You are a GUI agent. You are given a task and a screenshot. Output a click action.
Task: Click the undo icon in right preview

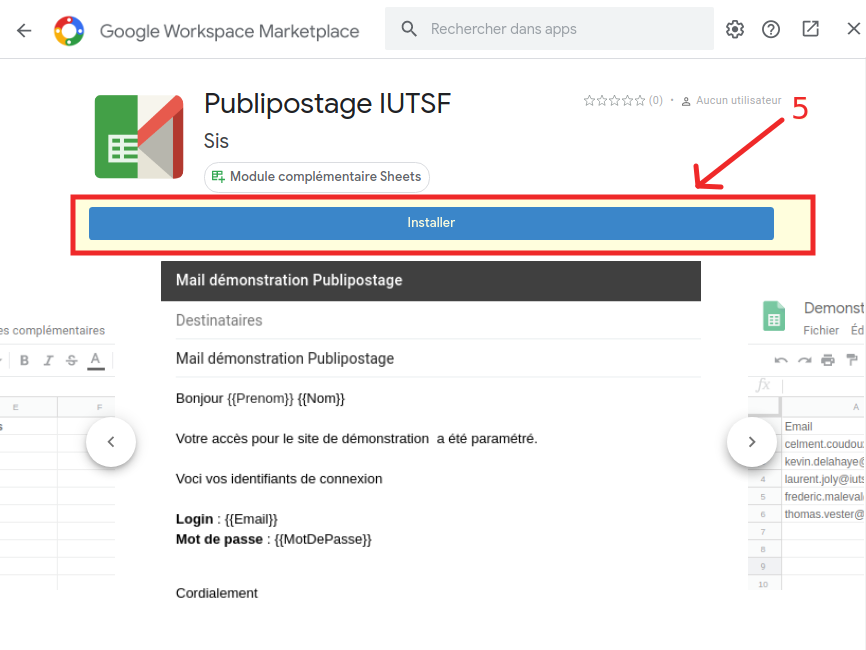(x=780, y=361)
